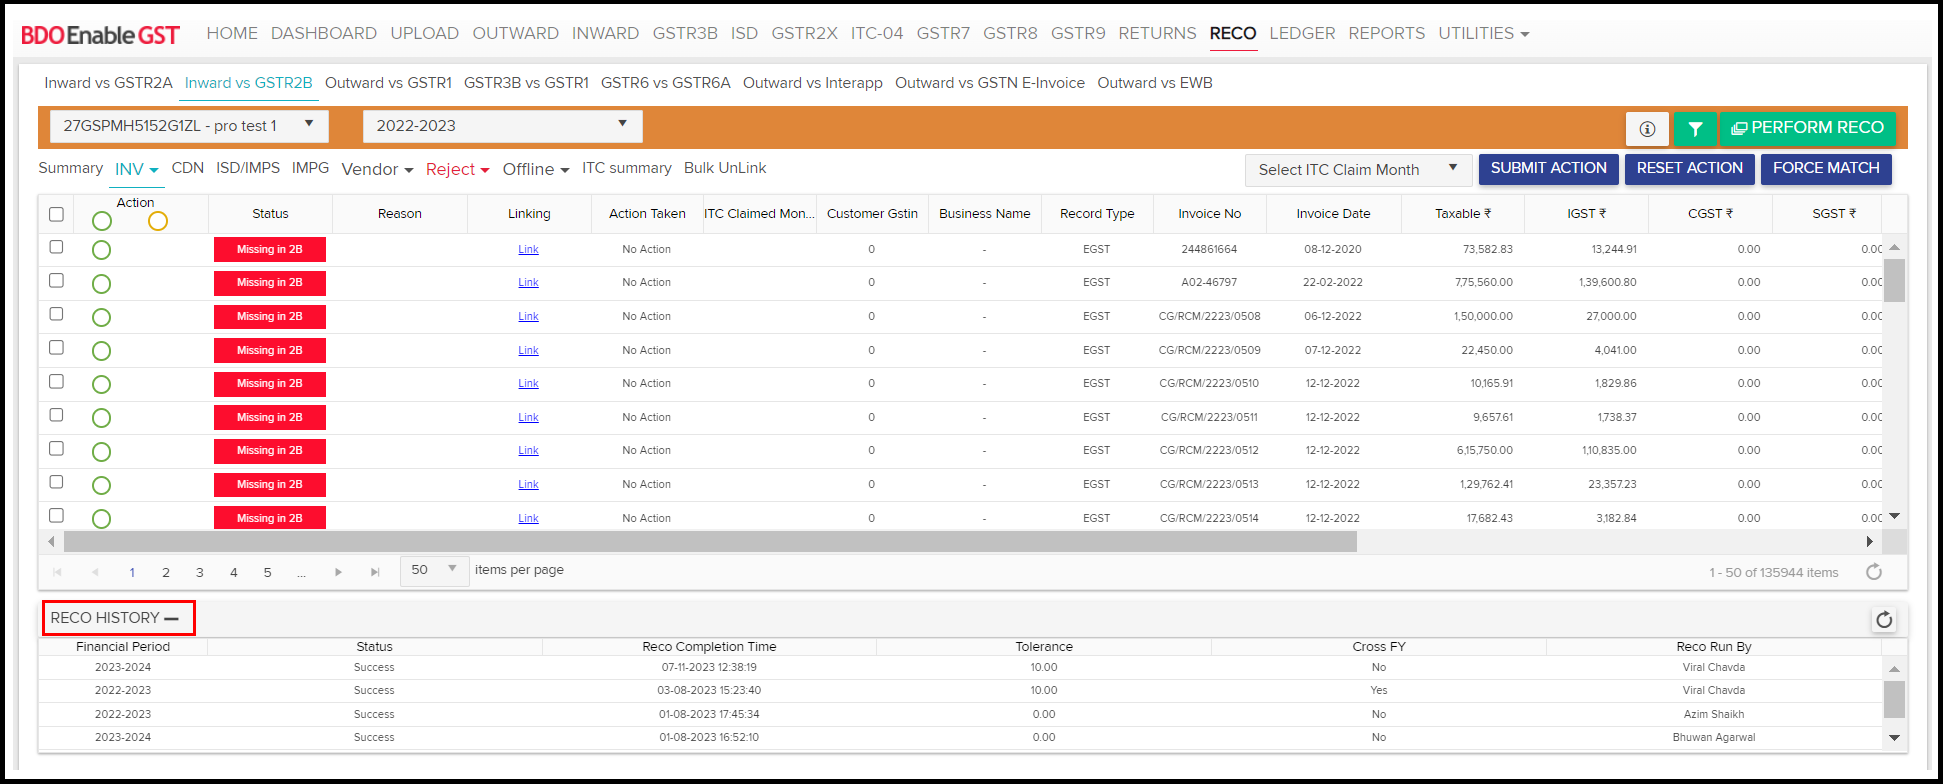The width and height of the screenshot is (1943, 784).
Task: Click orange circle action in header row
Action: pyautogui.click(x=158, y=221)
